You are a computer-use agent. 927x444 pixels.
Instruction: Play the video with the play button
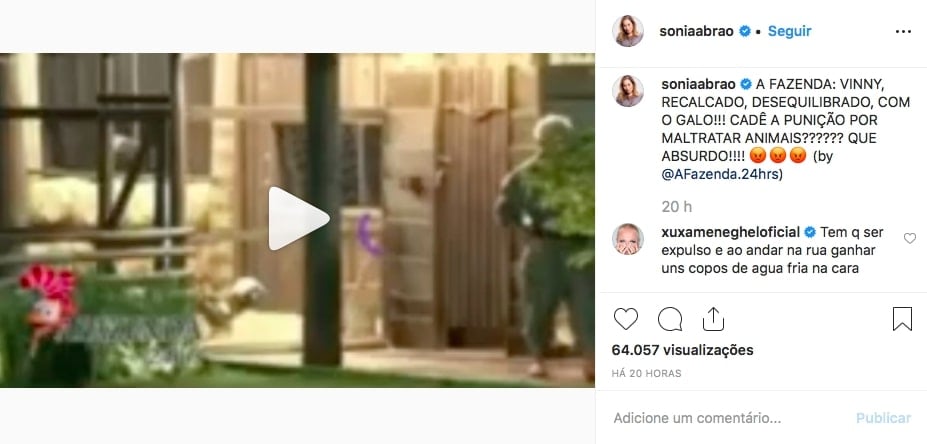tap(297, 219)
